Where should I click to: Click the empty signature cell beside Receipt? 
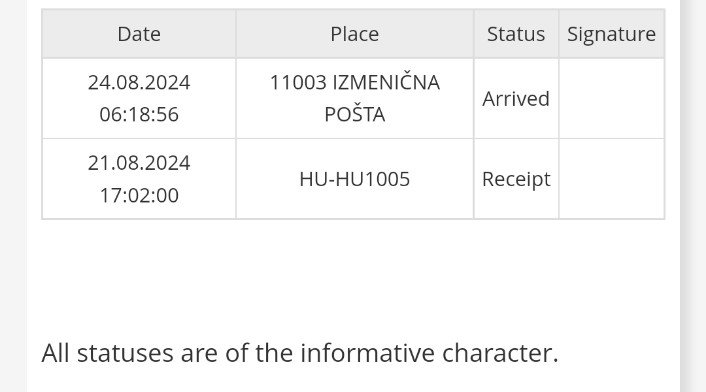[x=611, y=179]
